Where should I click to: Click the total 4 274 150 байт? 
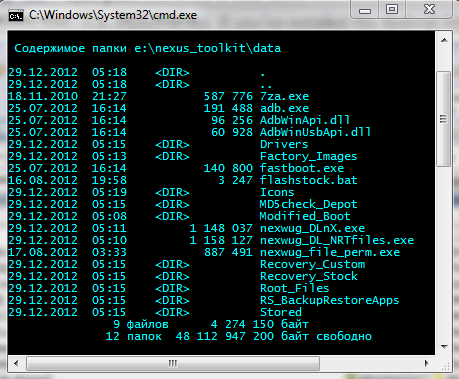click(x=260, y=324)
